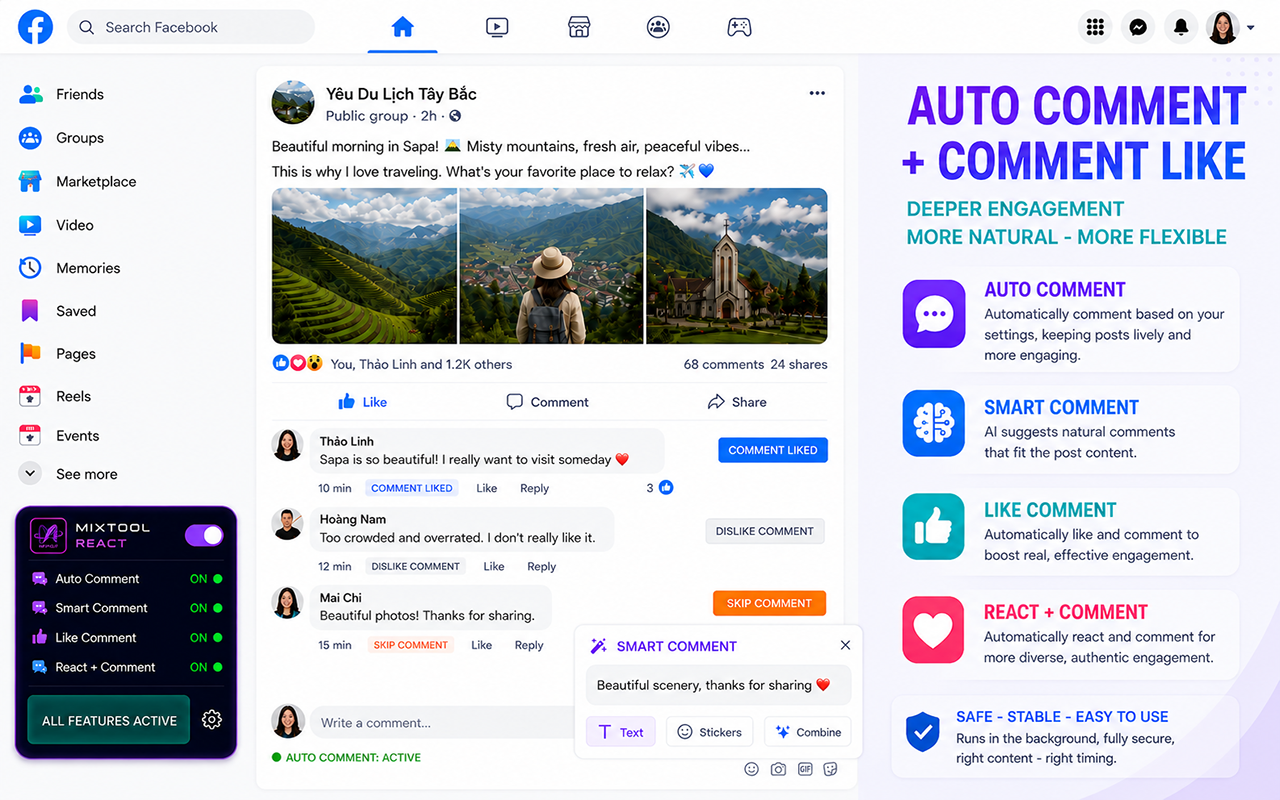The image size is (1280, 800).
Task: Open the Groups tab in top navigation
Action: (658, 27)
